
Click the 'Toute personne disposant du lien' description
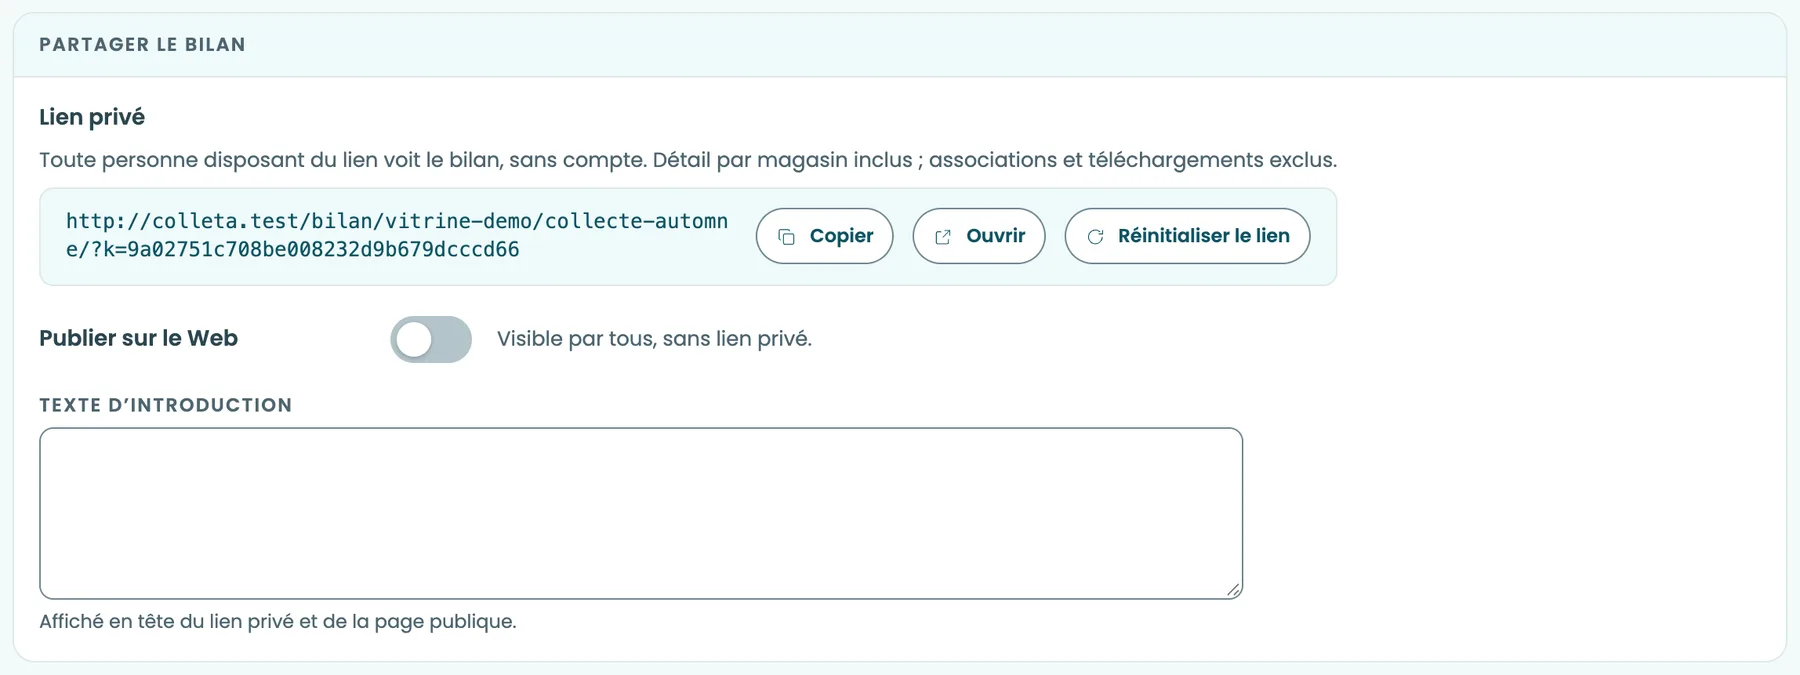(688, 160)
